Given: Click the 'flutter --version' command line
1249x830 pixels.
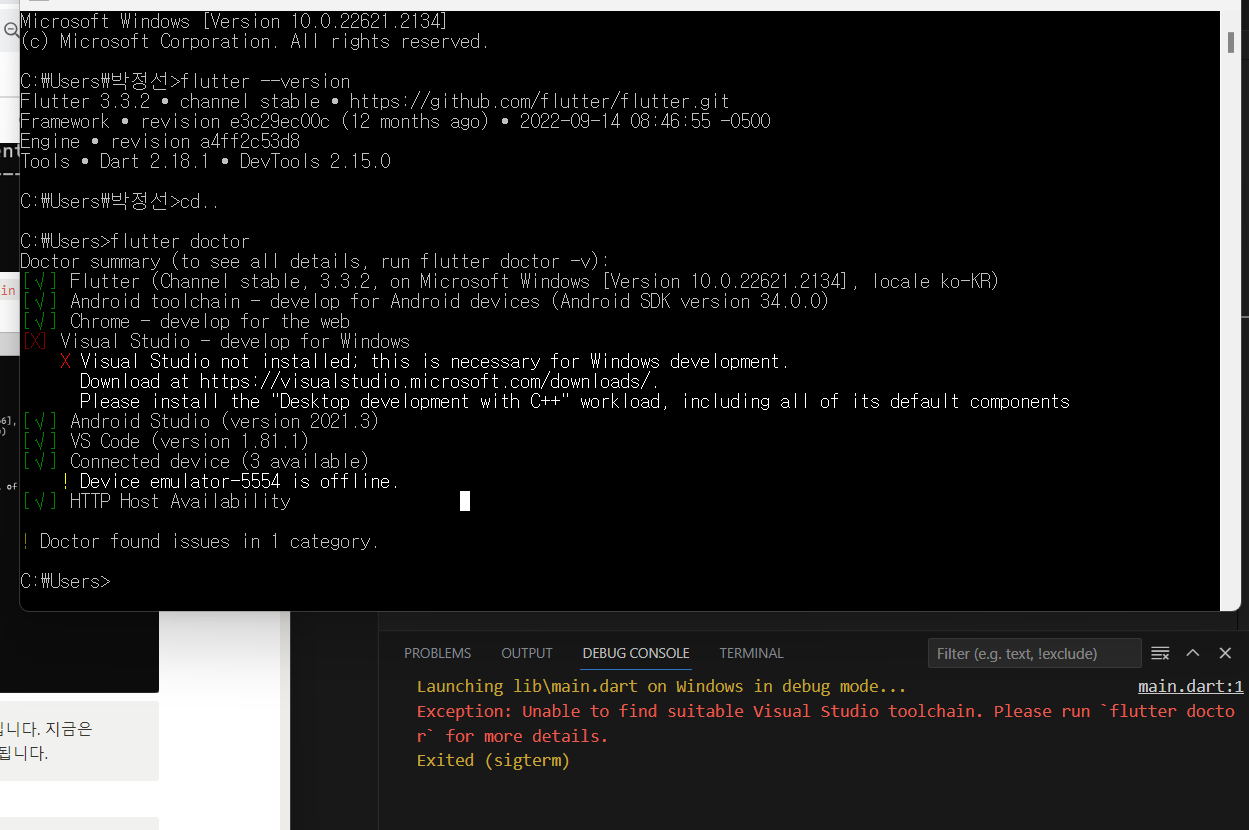Looking at the screenshot, I should (x=185, y=81).
